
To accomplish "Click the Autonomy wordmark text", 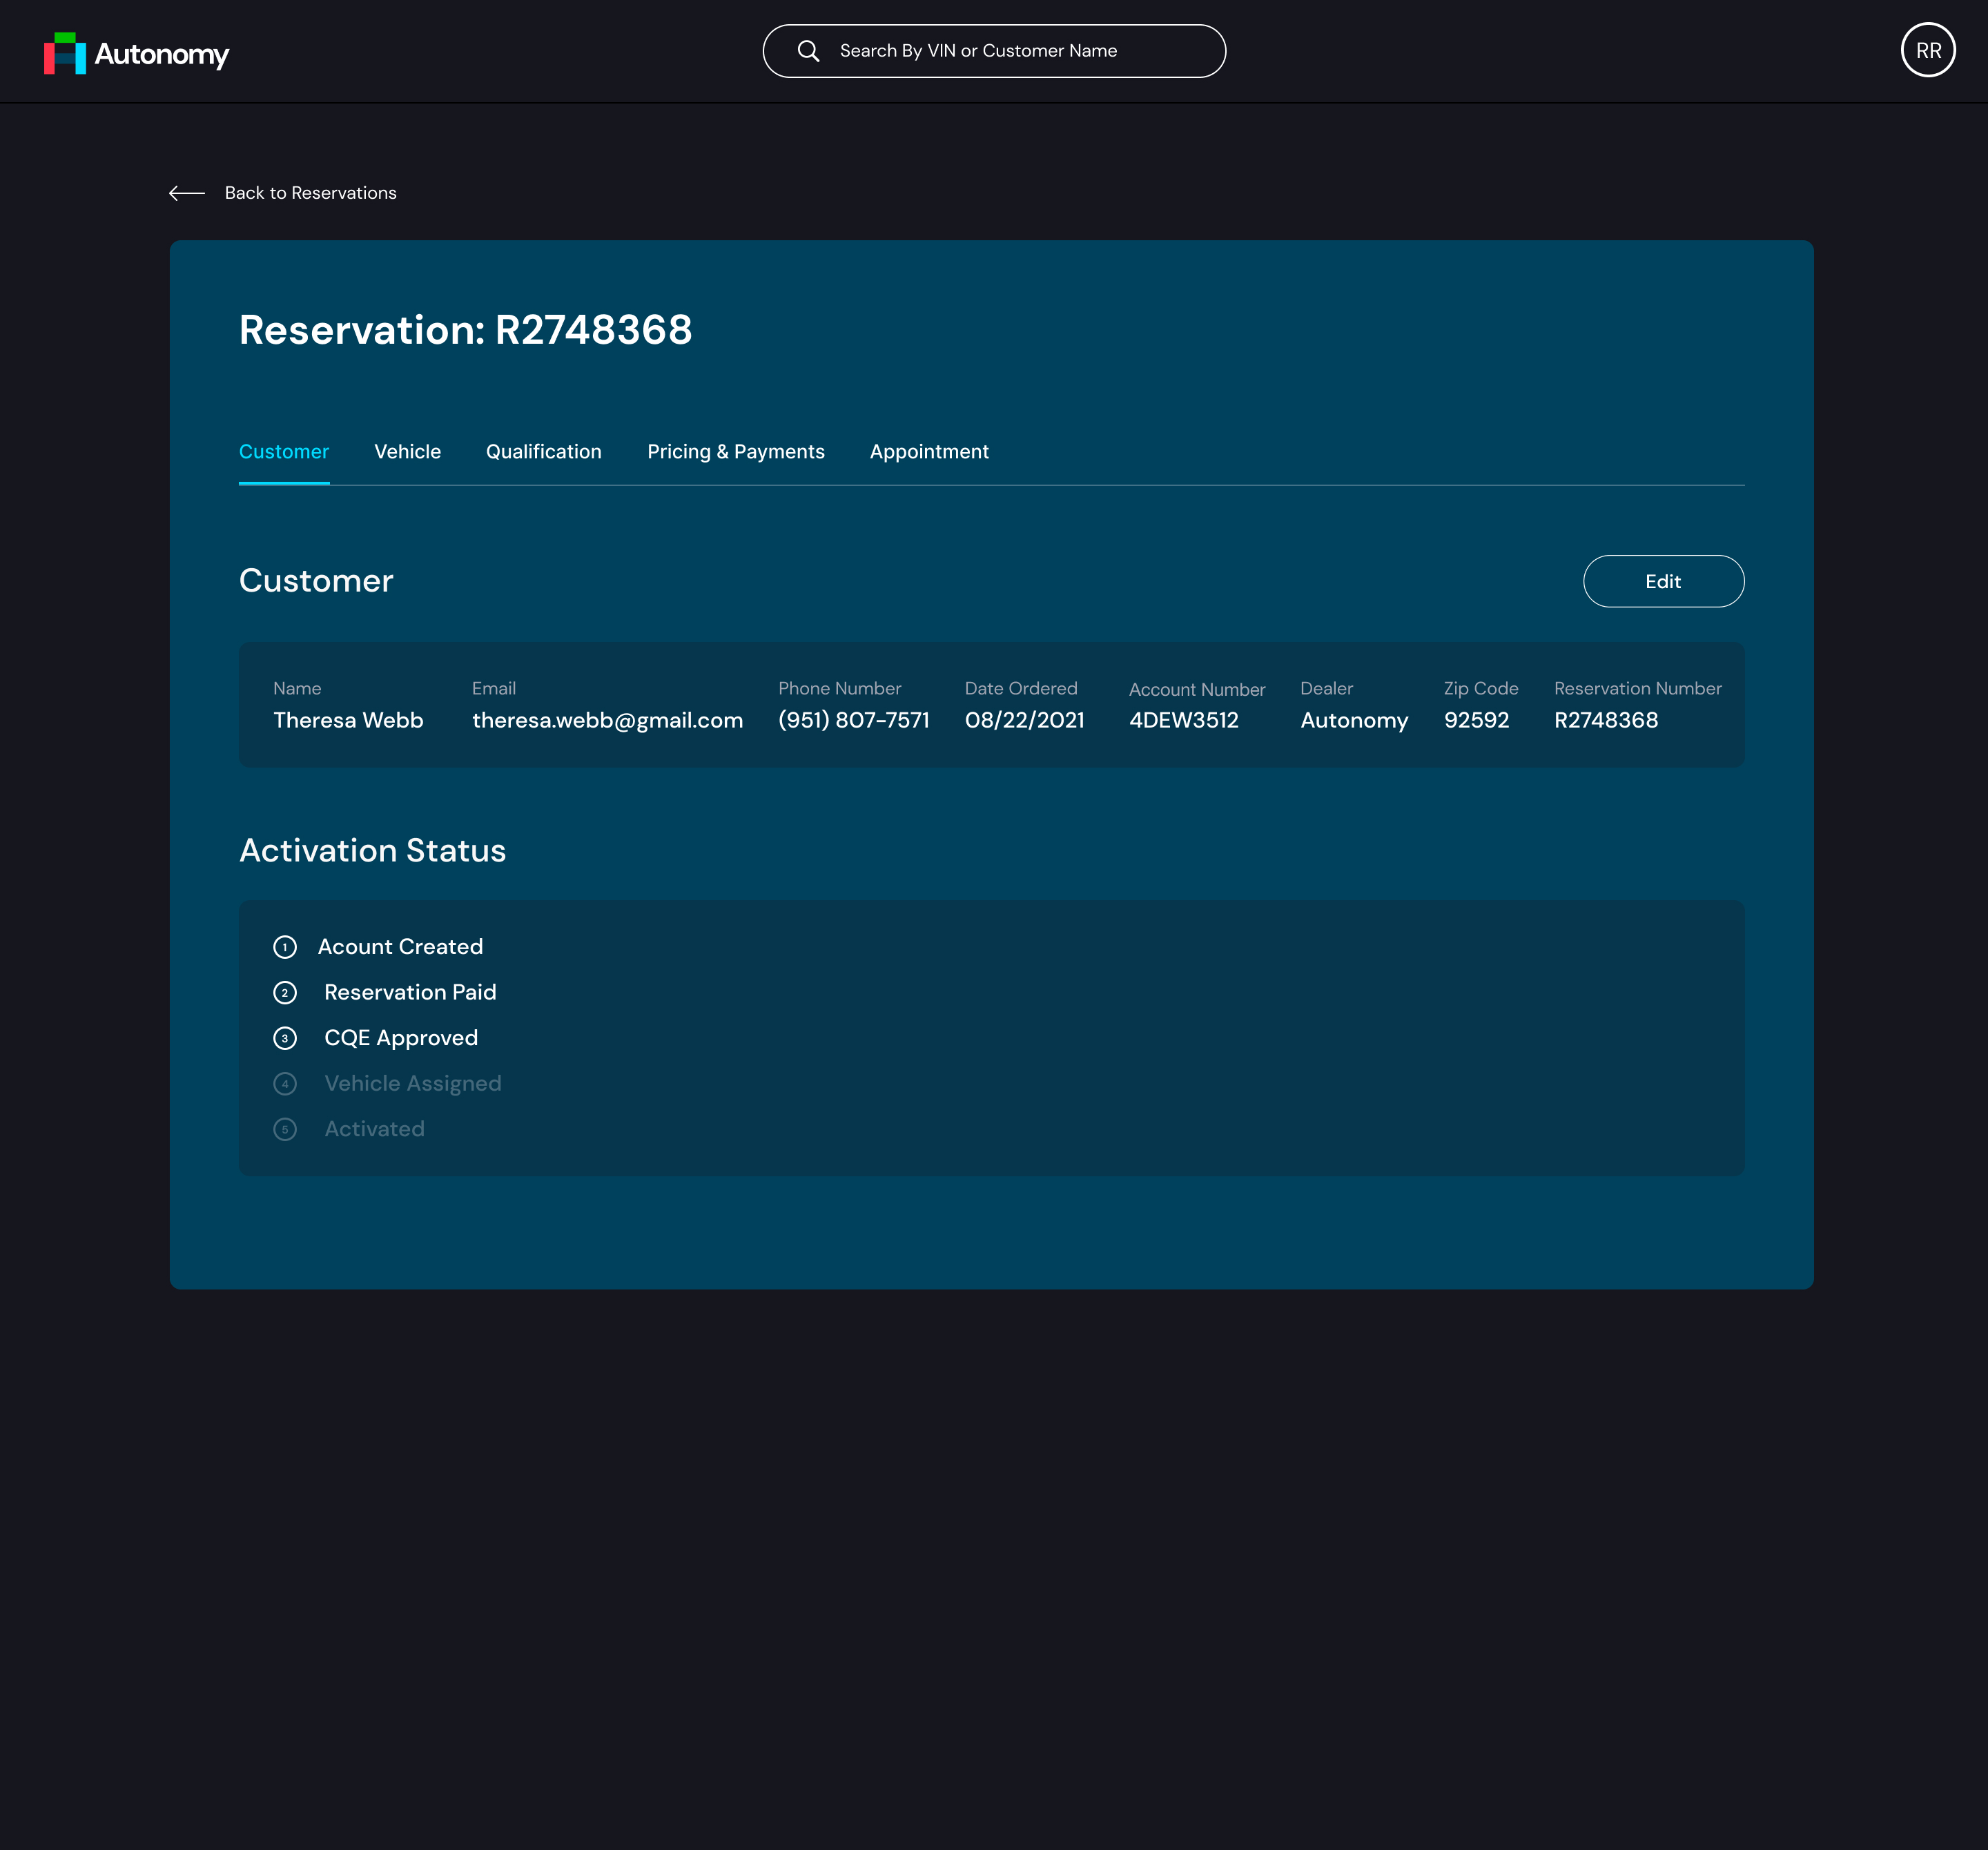I will (x=162, y=54).
